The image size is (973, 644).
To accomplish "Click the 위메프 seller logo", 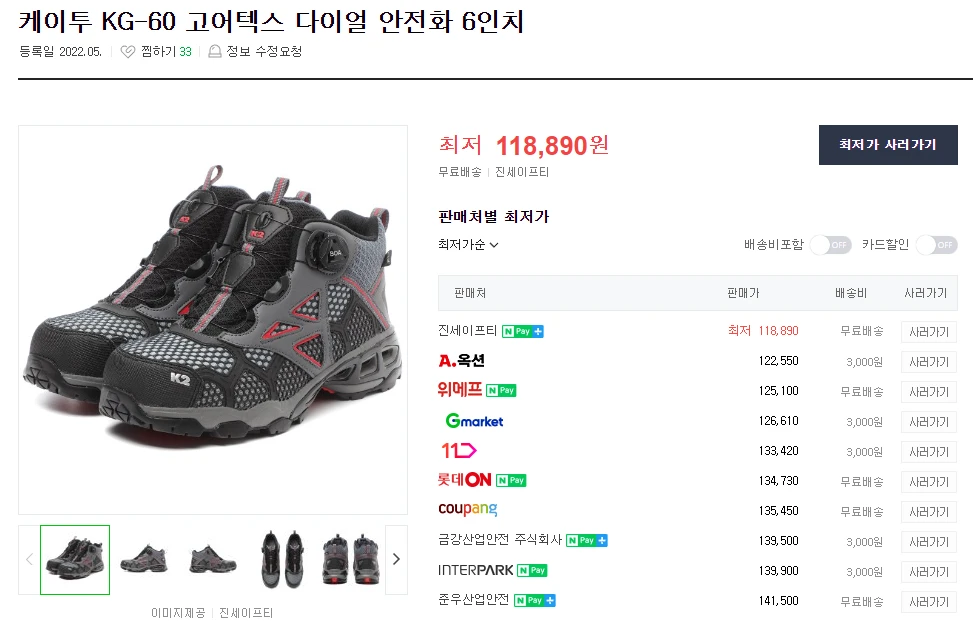I will tap(461, 390).
